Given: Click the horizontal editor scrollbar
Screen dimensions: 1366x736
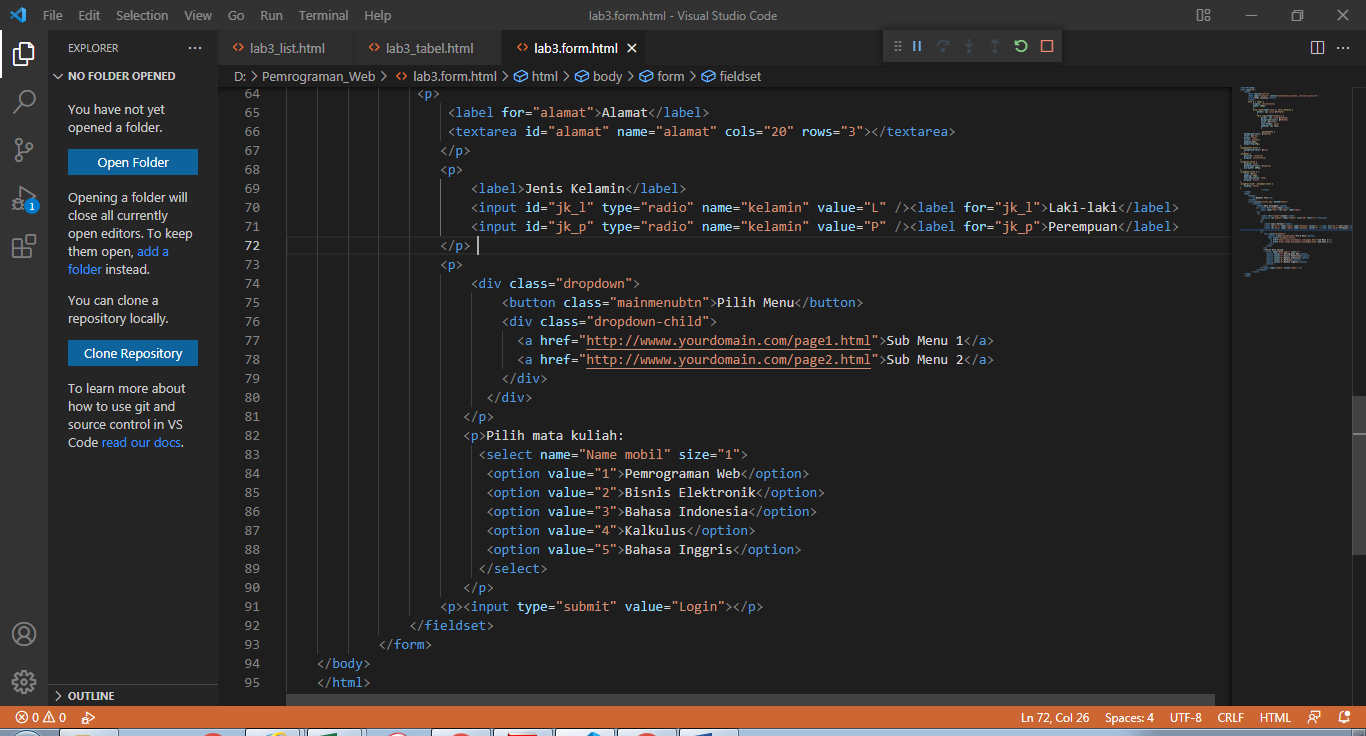Looking at the screenshot, I should 750,700.
